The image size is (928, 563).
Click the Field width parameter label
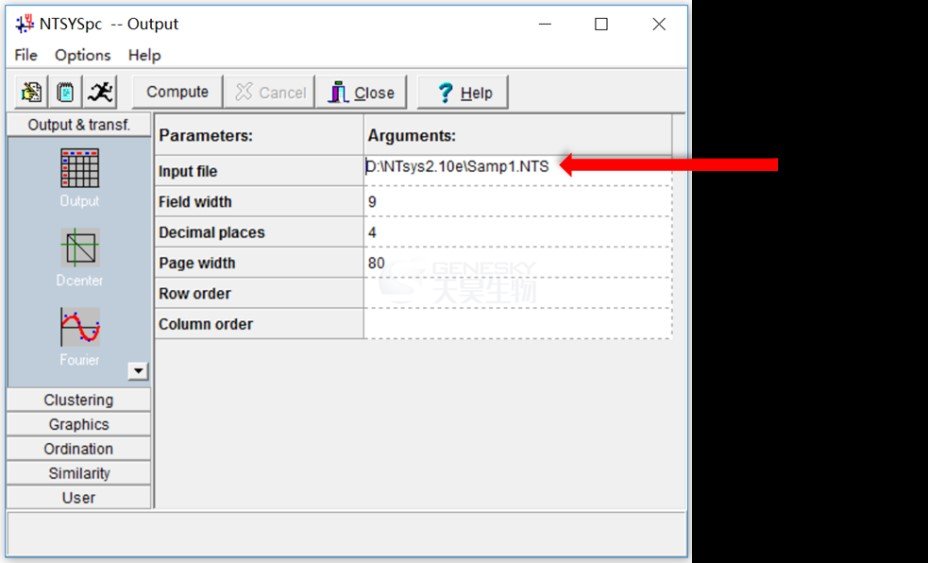tap(195, 202)
